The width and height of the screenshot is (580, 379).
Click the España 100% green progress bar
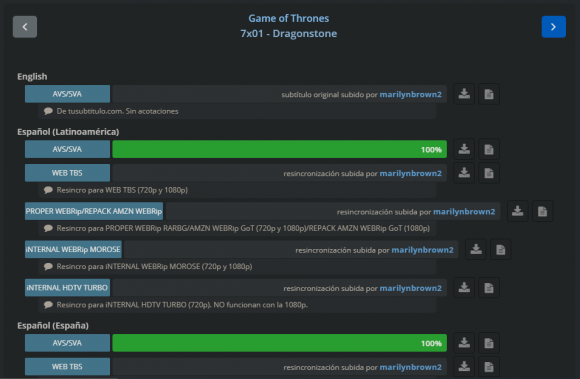pos(280,343)
